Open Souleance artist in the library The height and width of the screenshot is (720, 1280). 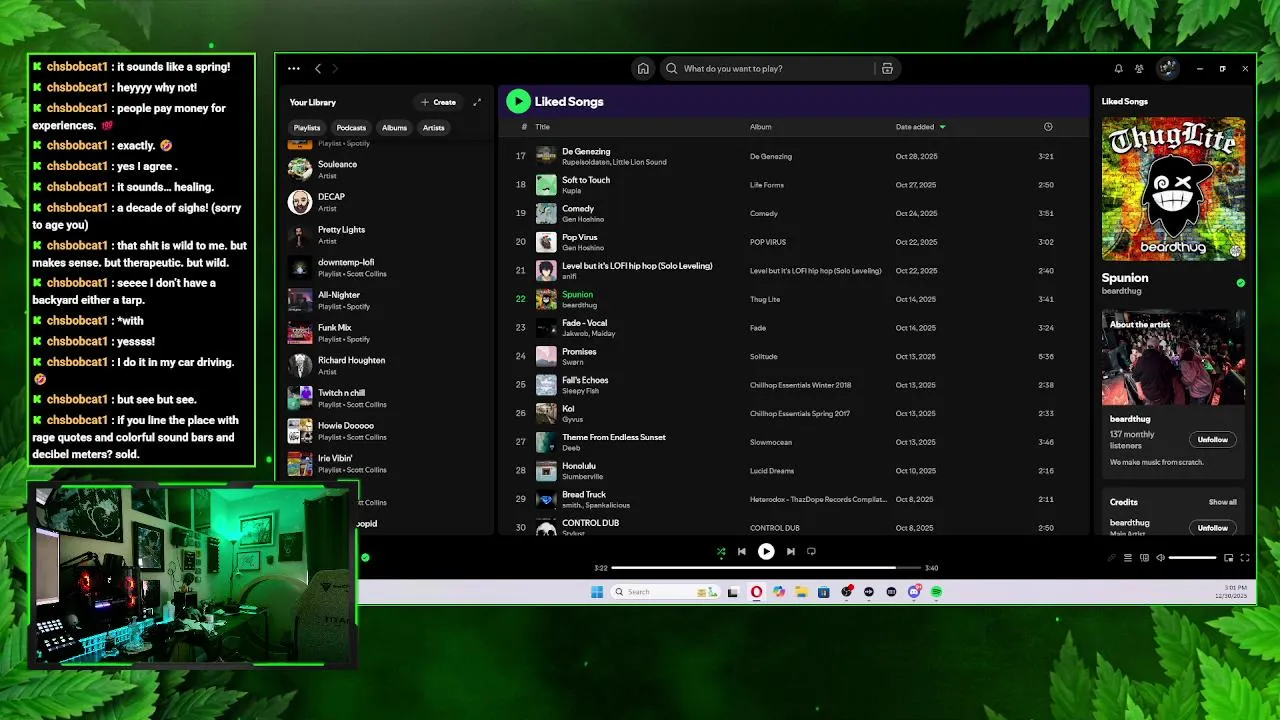click(388, 169)
